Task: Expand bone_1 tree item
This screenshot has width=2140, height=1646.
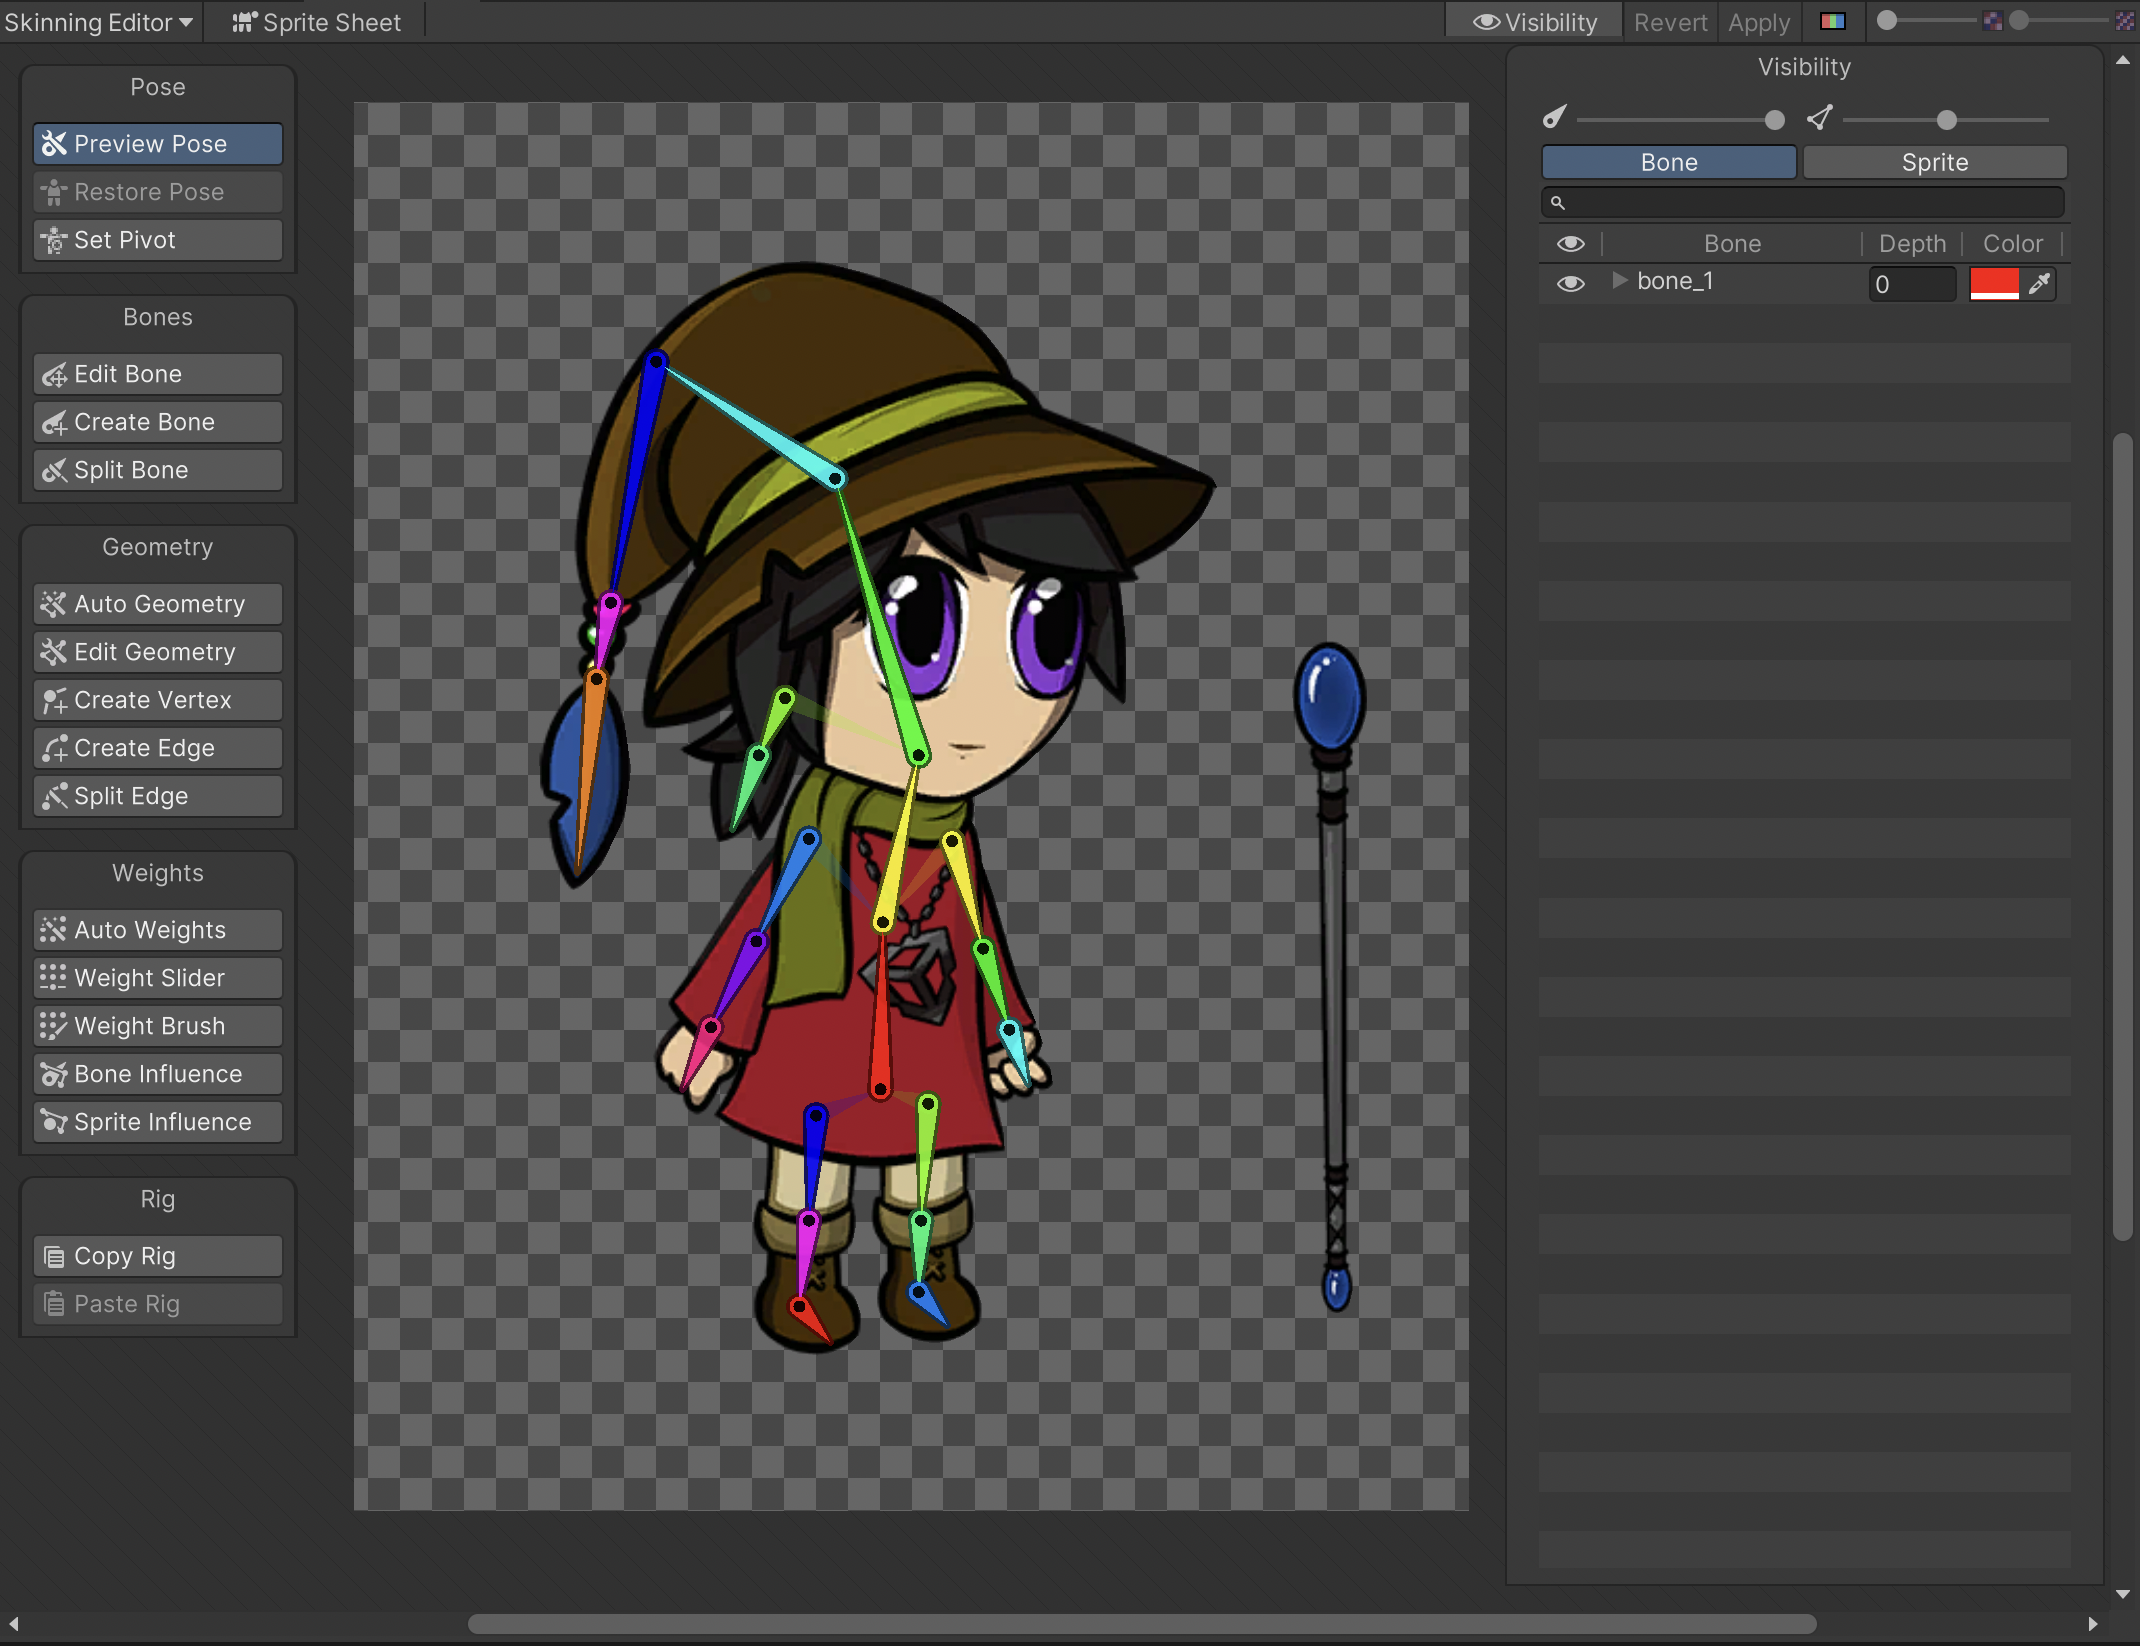Action: [x=1616, y=280]
